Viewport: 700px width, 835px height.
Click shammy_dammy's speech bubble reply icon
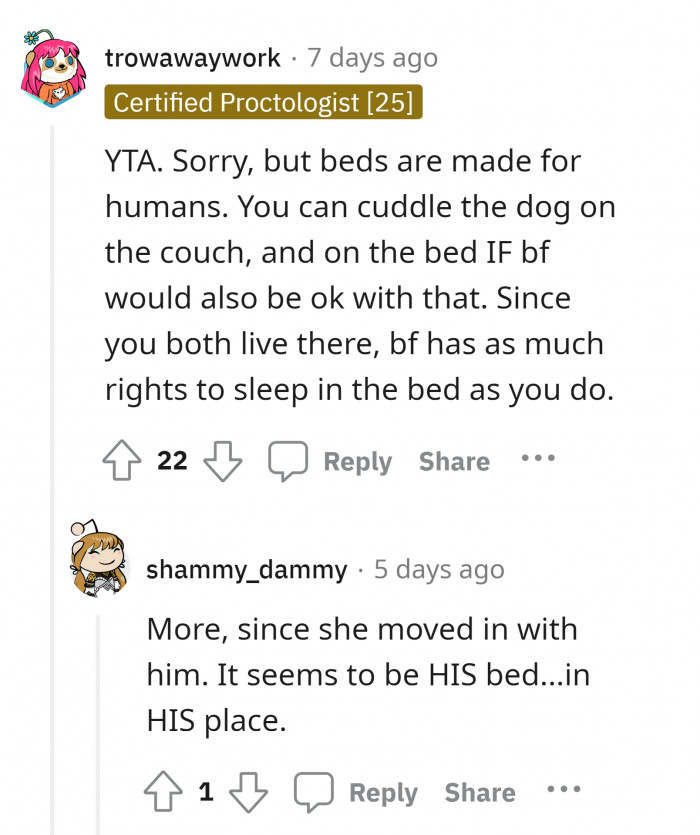314,791
